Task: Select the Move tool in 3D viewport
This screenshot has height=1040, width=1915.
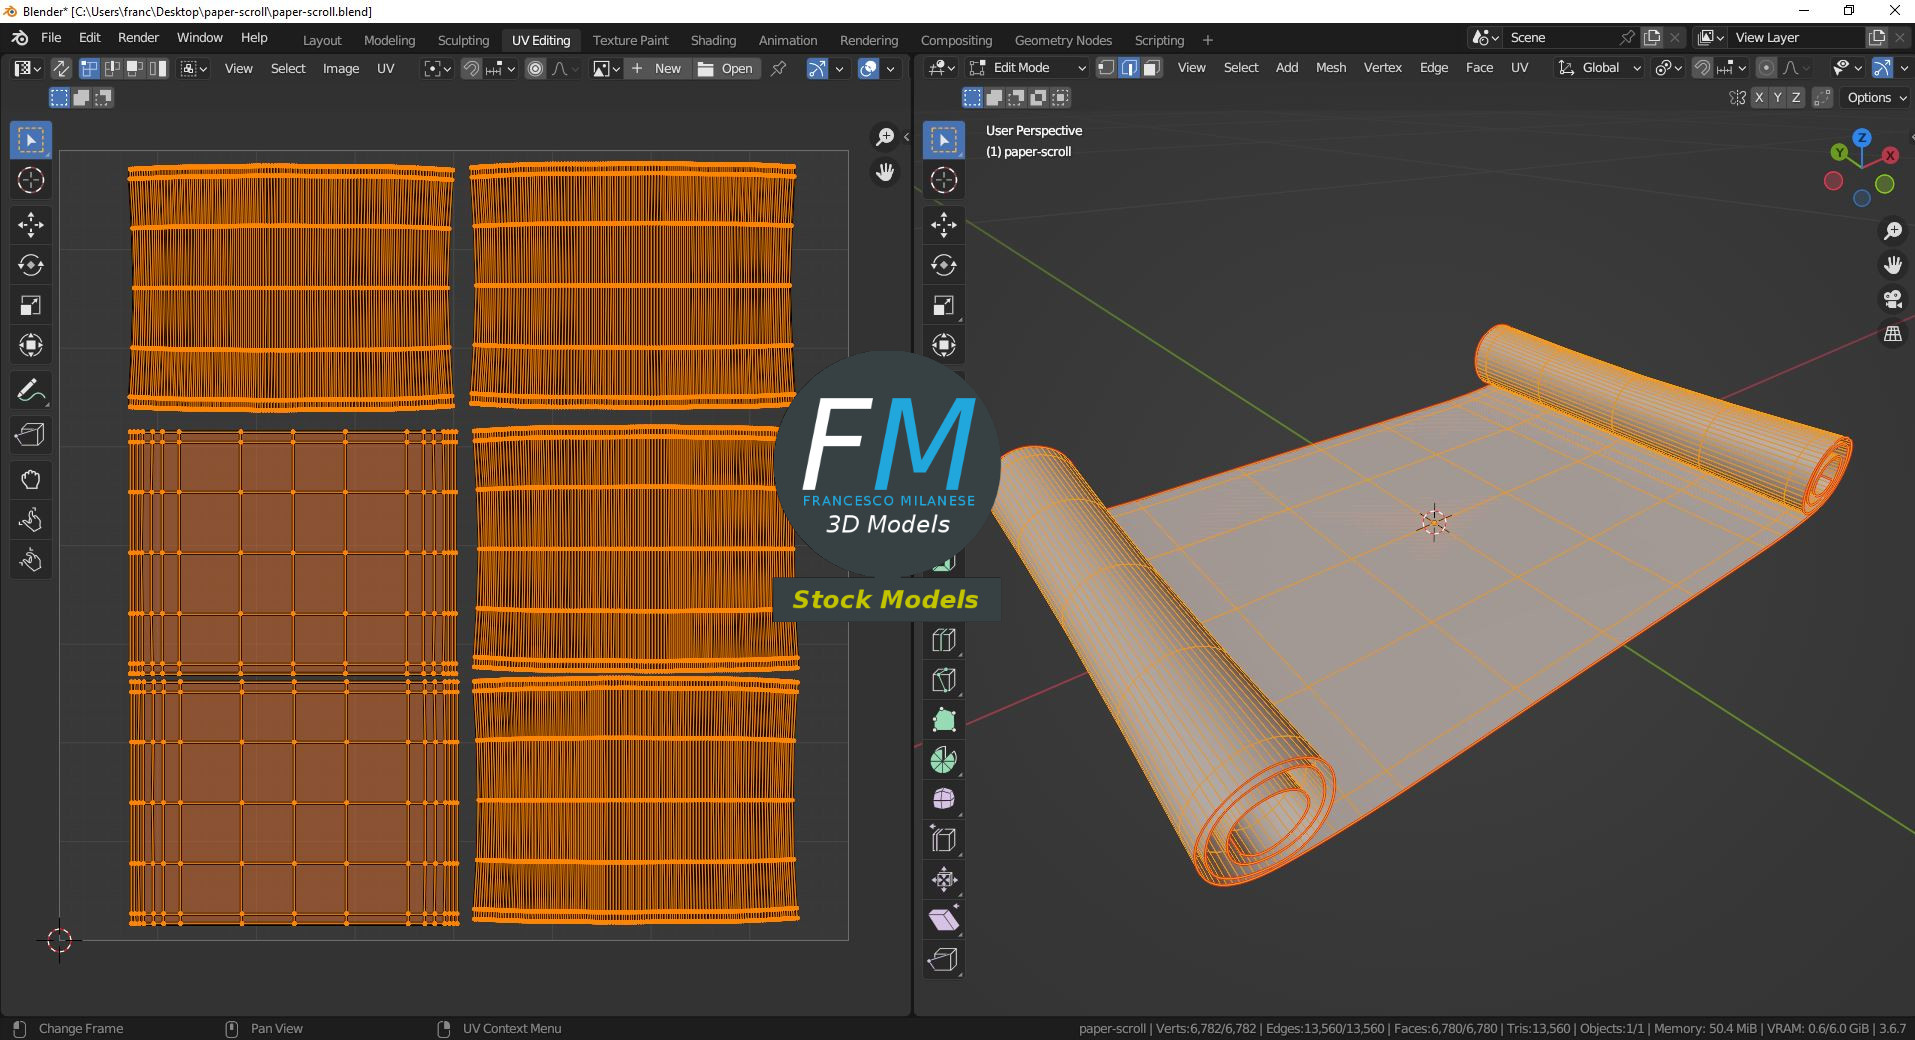Action: coord(943,225)
